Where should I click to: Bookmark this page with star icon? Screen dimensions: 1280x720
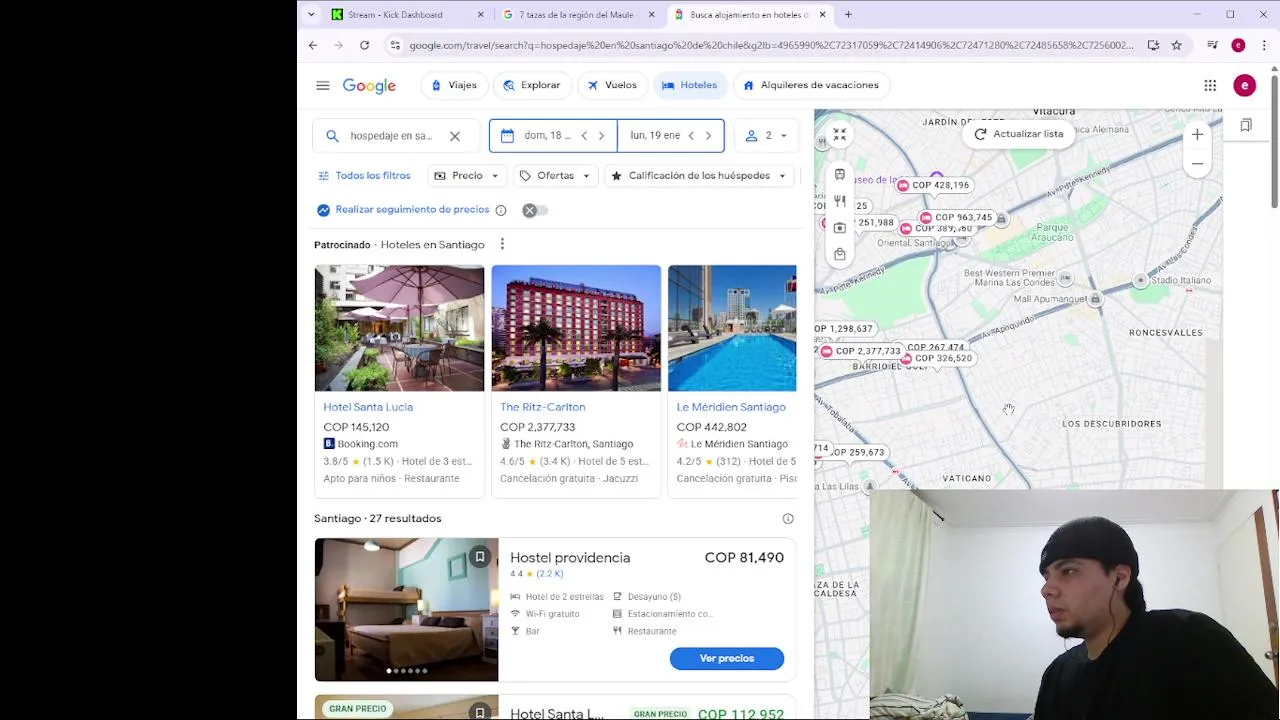[1176, 45]
